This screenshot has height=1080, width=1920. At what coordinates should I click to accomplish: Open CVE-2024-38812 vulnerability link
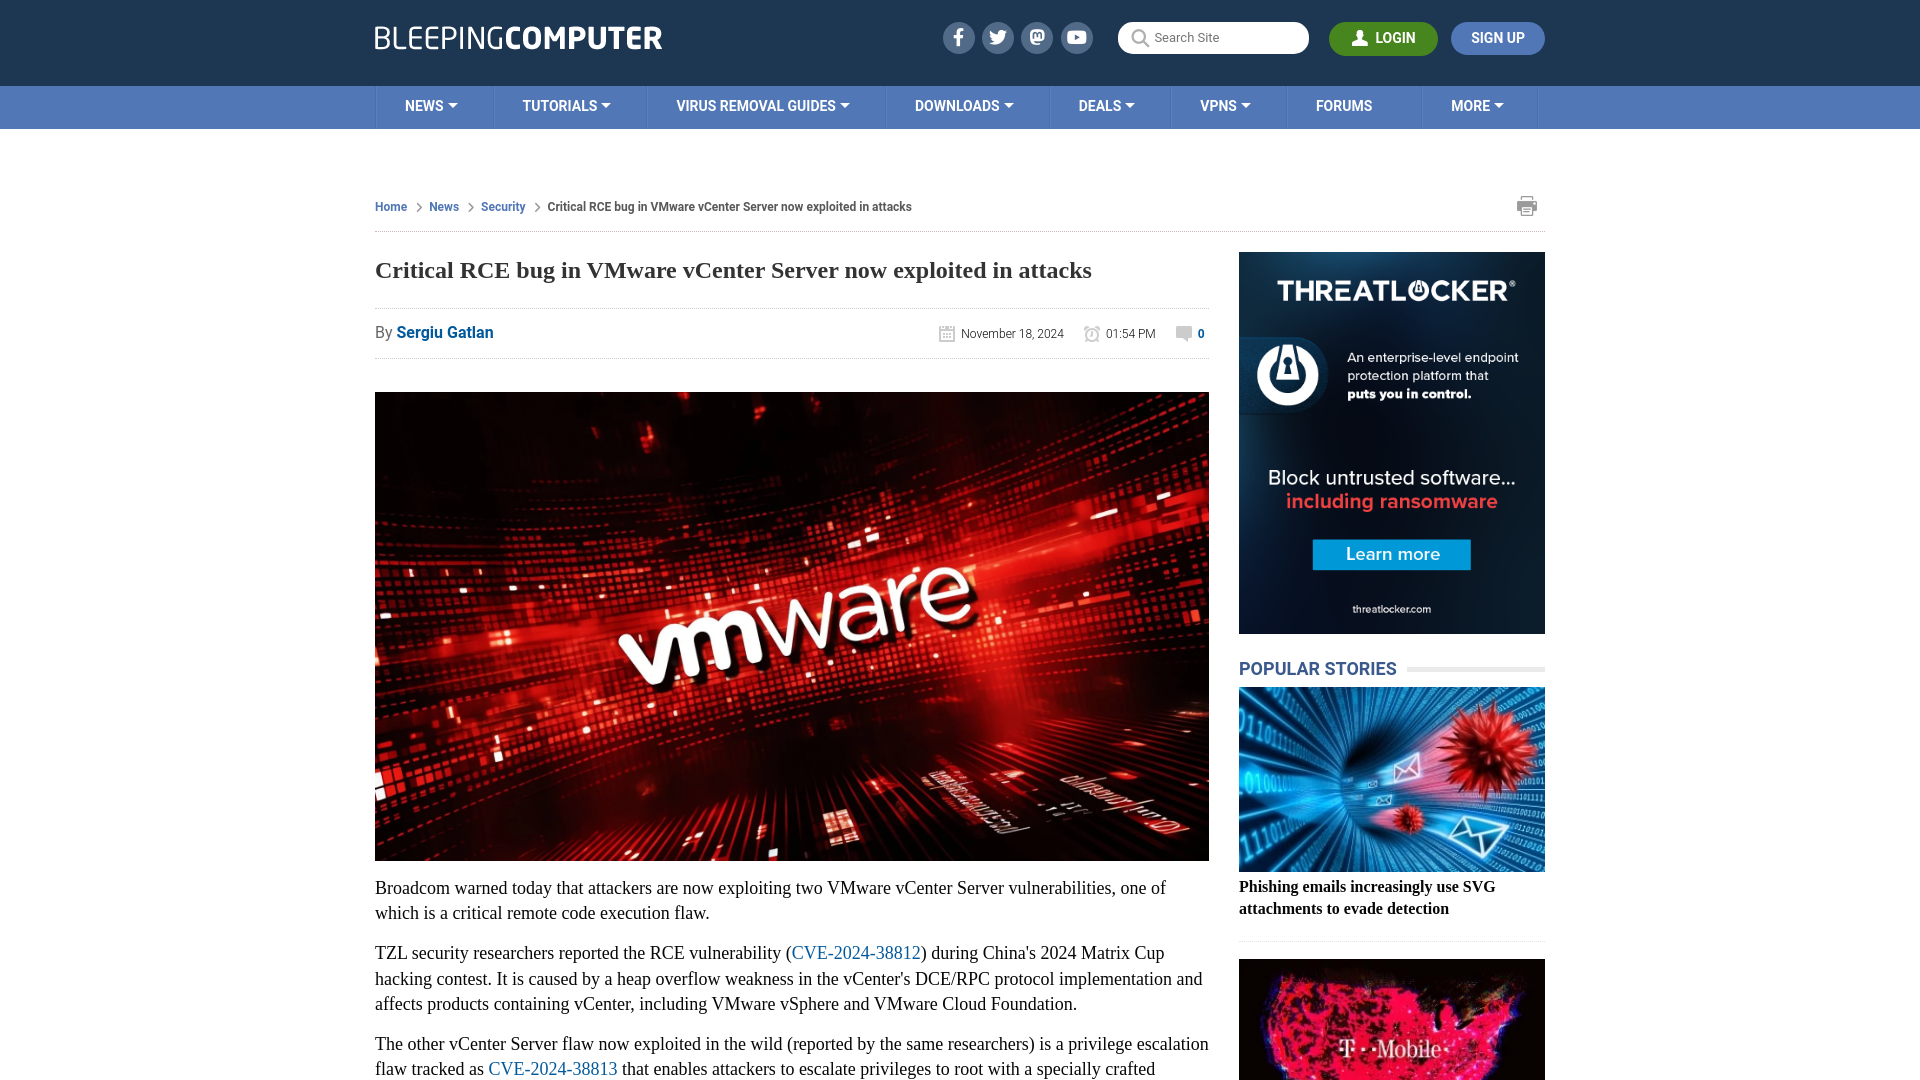(856, 953)
